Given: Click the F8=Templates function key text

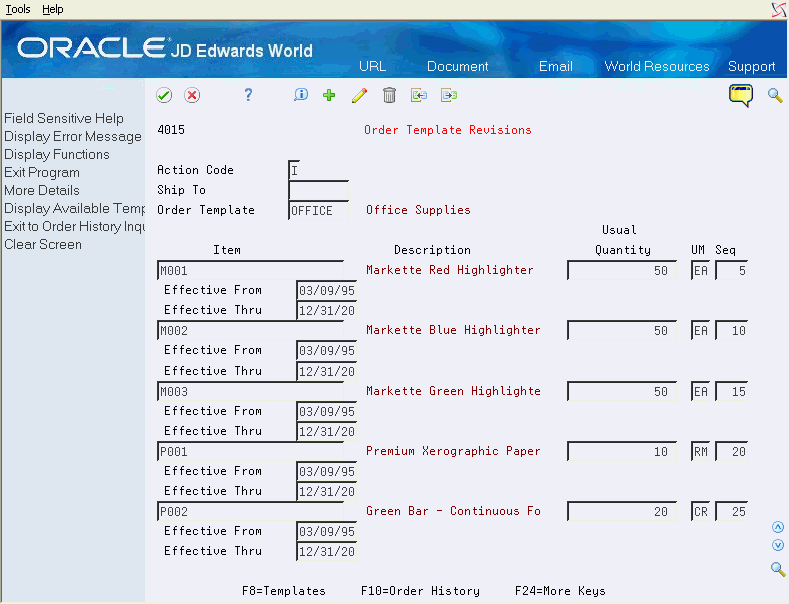Looking at the screenshot, I should pyautogui.click(x=284, y=590).
